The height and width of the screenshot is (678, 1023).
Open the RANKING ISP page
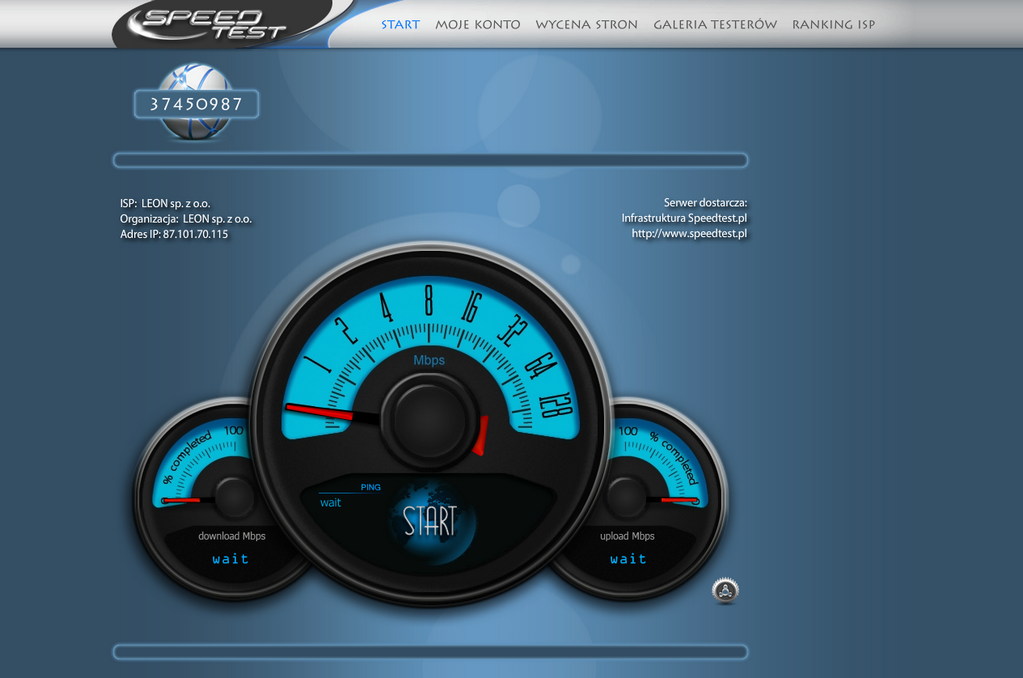click(833, 24)
